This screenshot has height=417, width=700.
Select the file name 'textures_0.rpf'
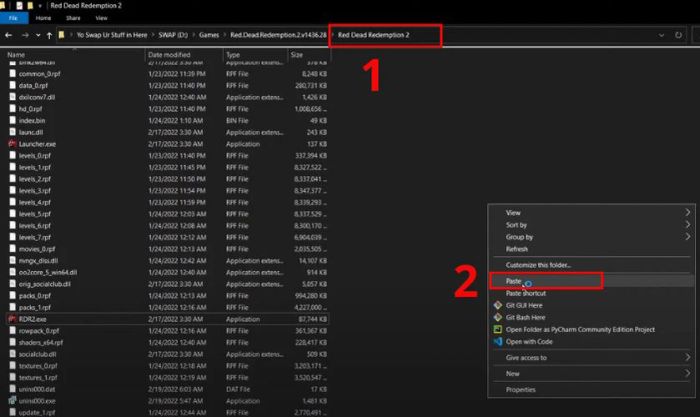(x=38, y=366)
